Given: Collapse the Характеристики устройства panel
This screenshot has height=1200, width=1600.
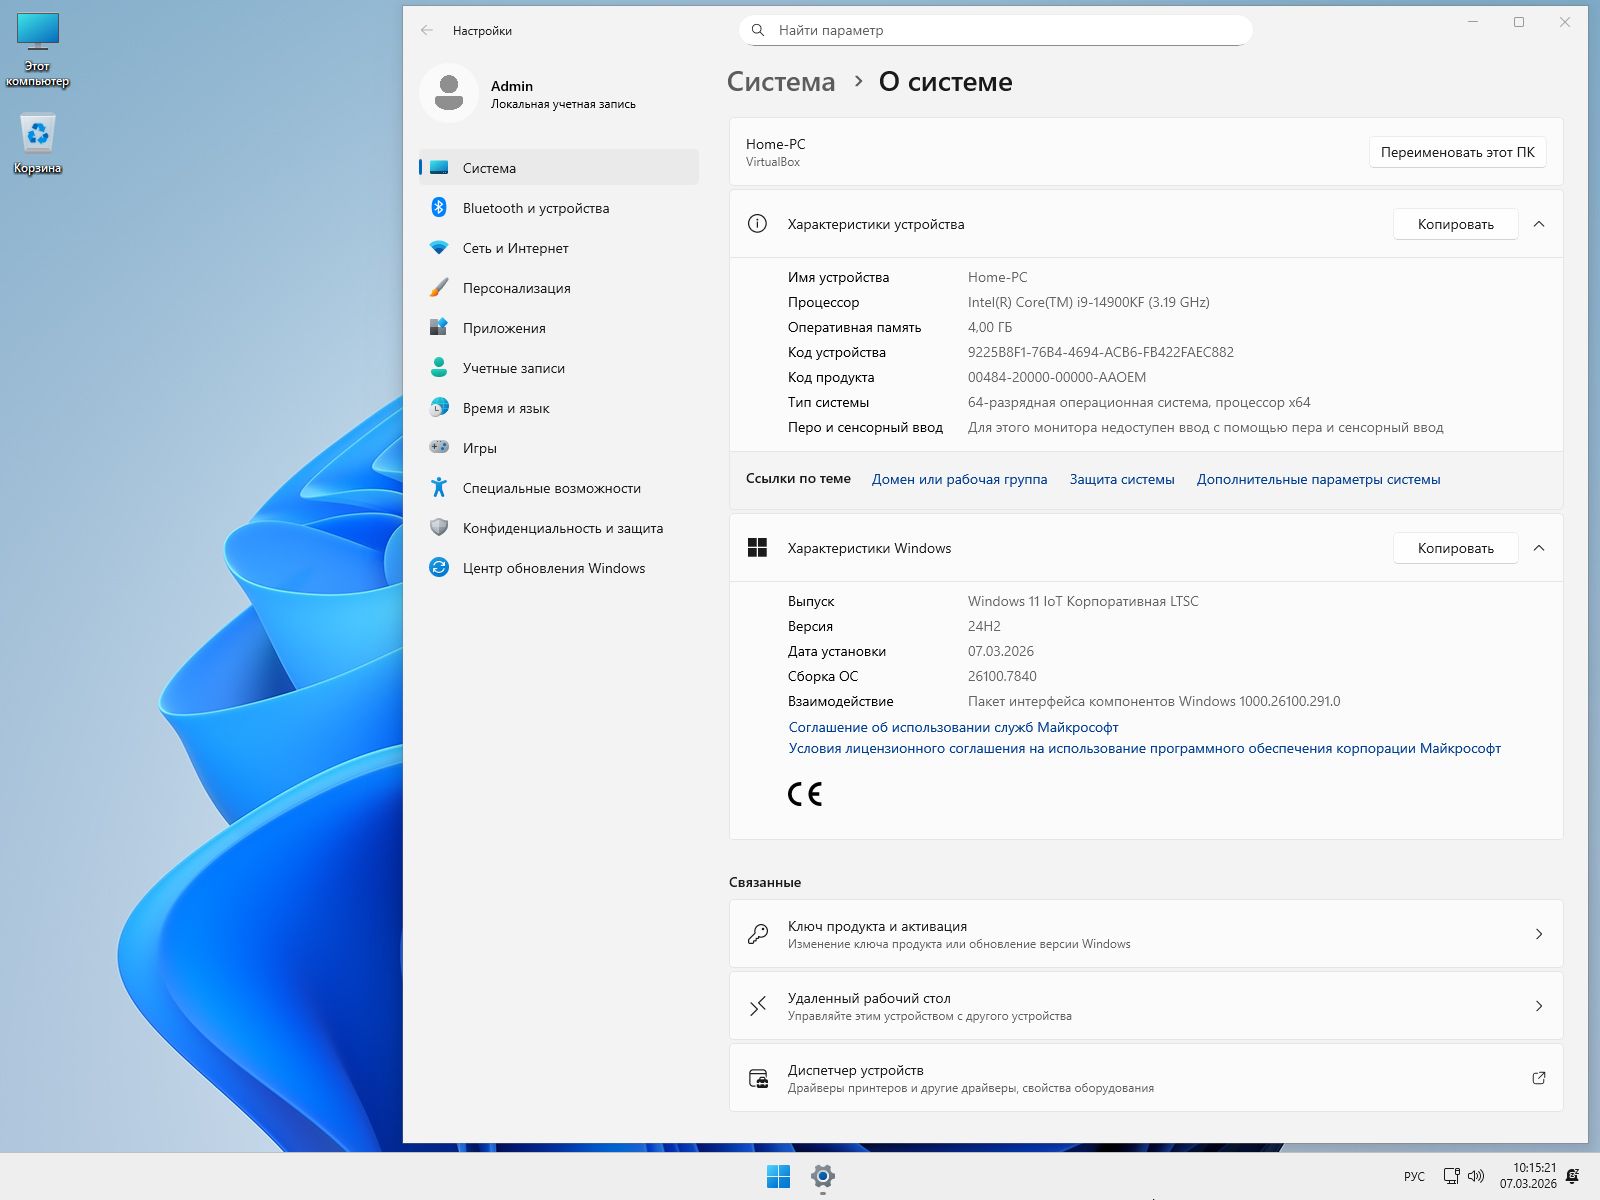Looking at the screenshot, I should pyautogui.click(x=1538, y=224).
